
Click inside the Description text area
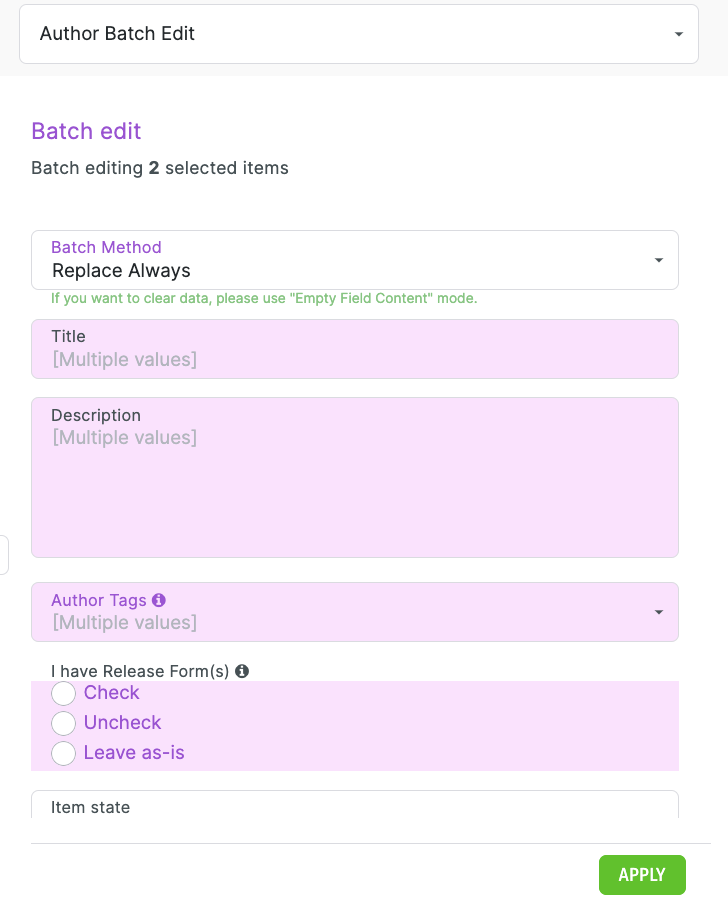tap(354, 488)
